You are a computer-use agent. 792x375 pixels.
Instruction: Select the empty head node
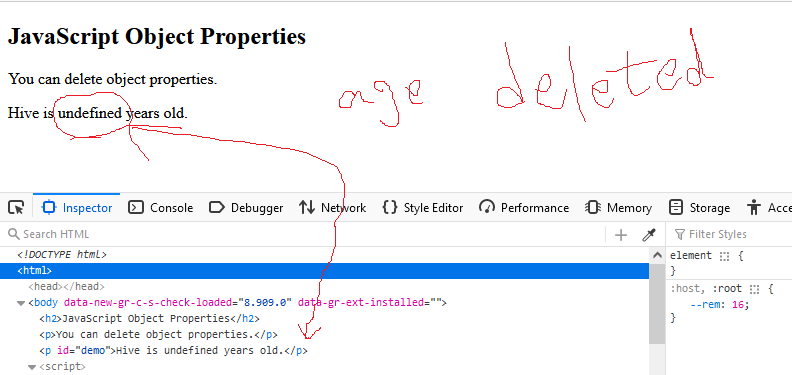(66, 287)
